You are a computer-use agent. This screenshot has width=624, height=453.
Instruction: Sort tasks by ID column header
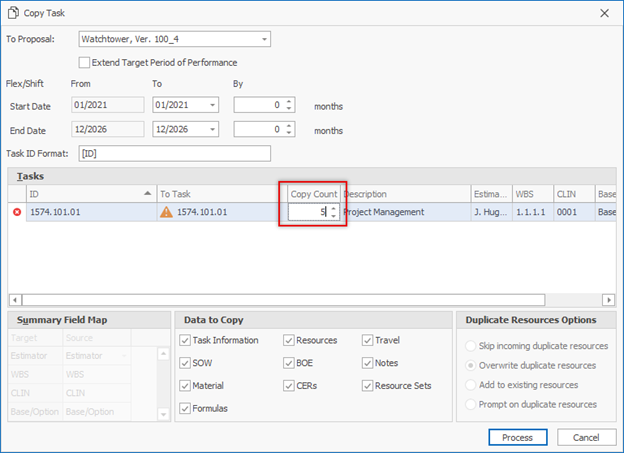[x=85, y=193]
